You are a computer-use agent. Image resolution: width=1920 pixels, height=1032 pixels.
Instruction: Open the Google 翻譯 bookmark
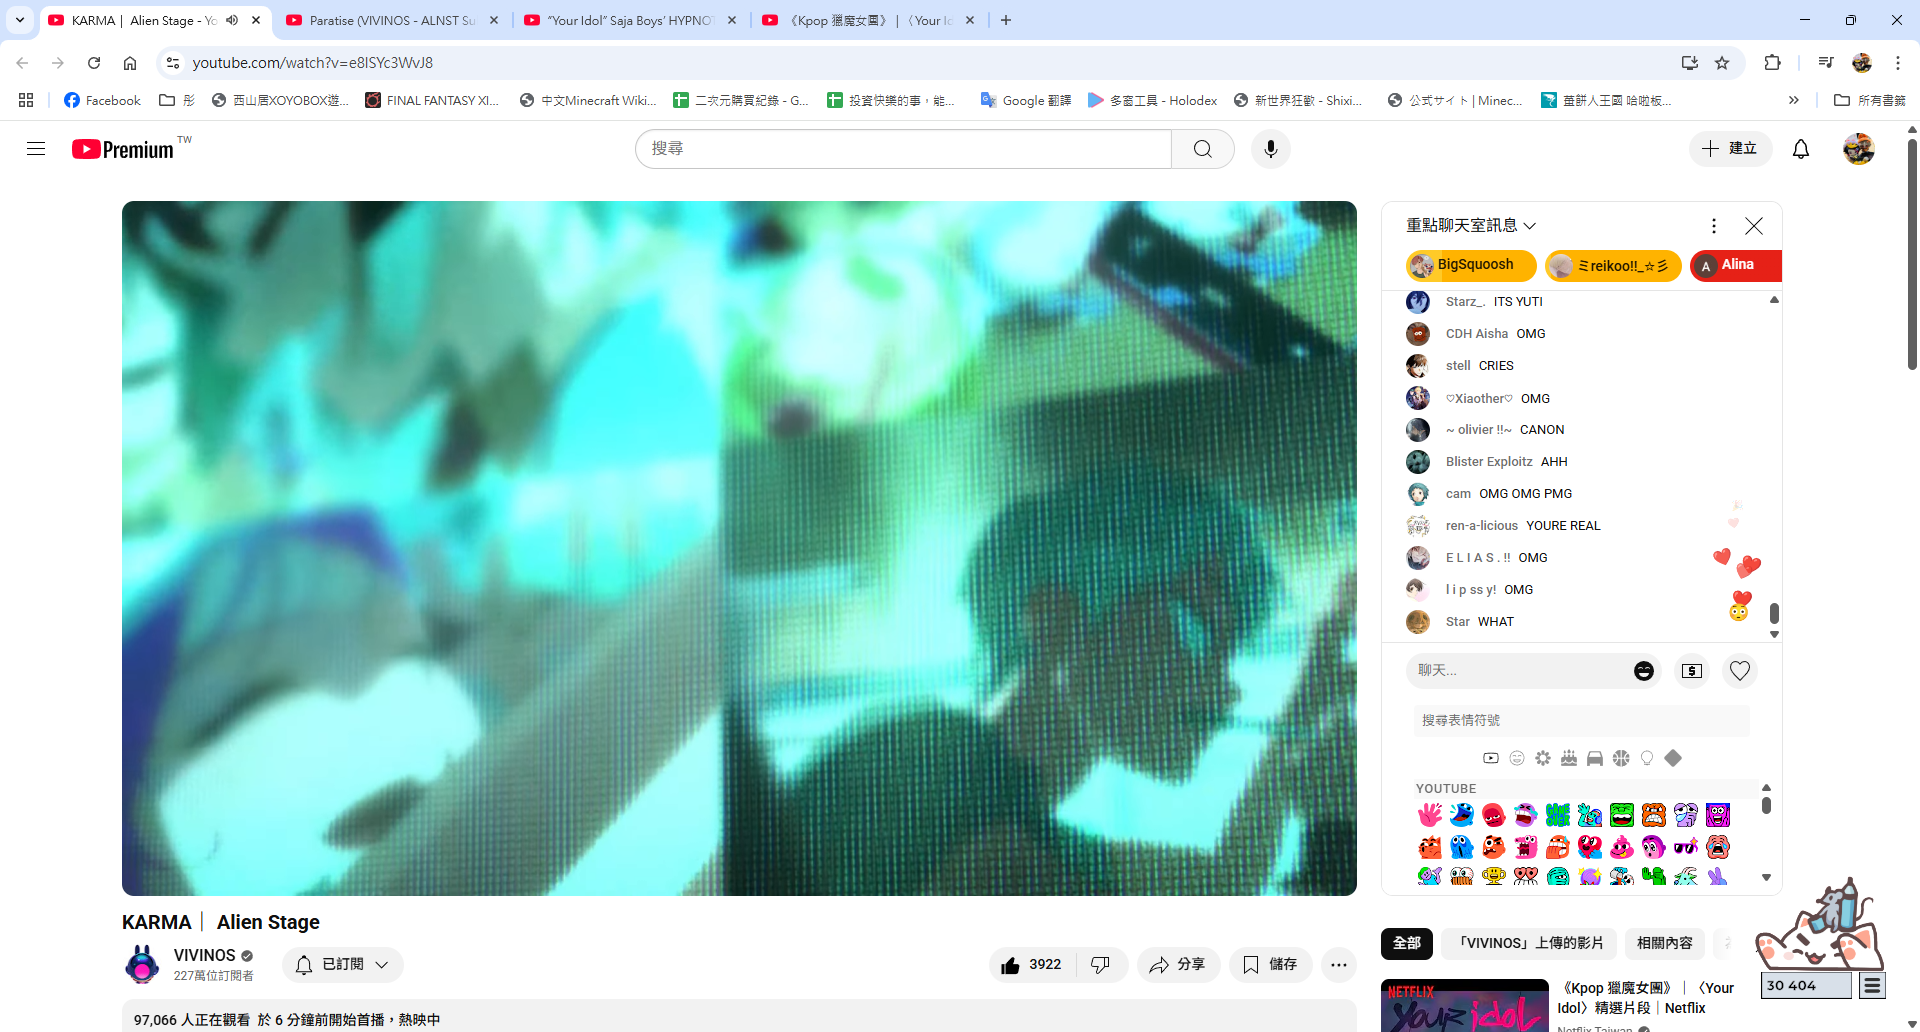[x=1026, y=100]
